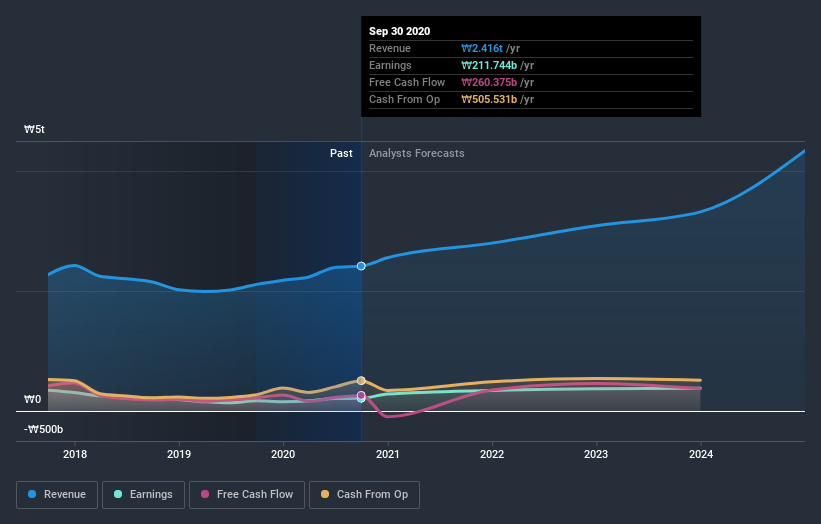821x524 pixels.
Task: Click the ₩2.416t revenue value in tooltip
Action: 482,48
